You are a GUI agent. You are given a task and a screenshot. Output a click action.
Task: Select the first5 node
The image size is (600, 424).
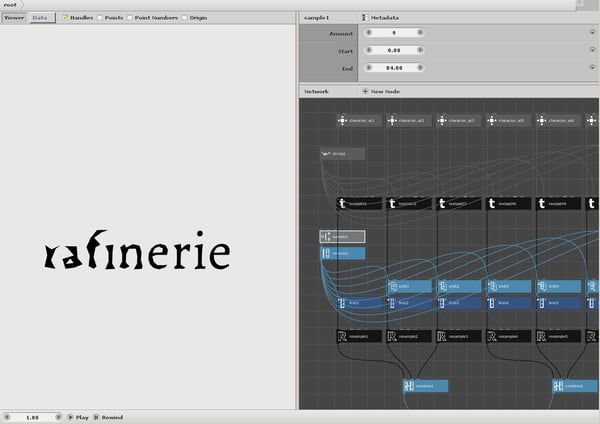coord(558,303)
